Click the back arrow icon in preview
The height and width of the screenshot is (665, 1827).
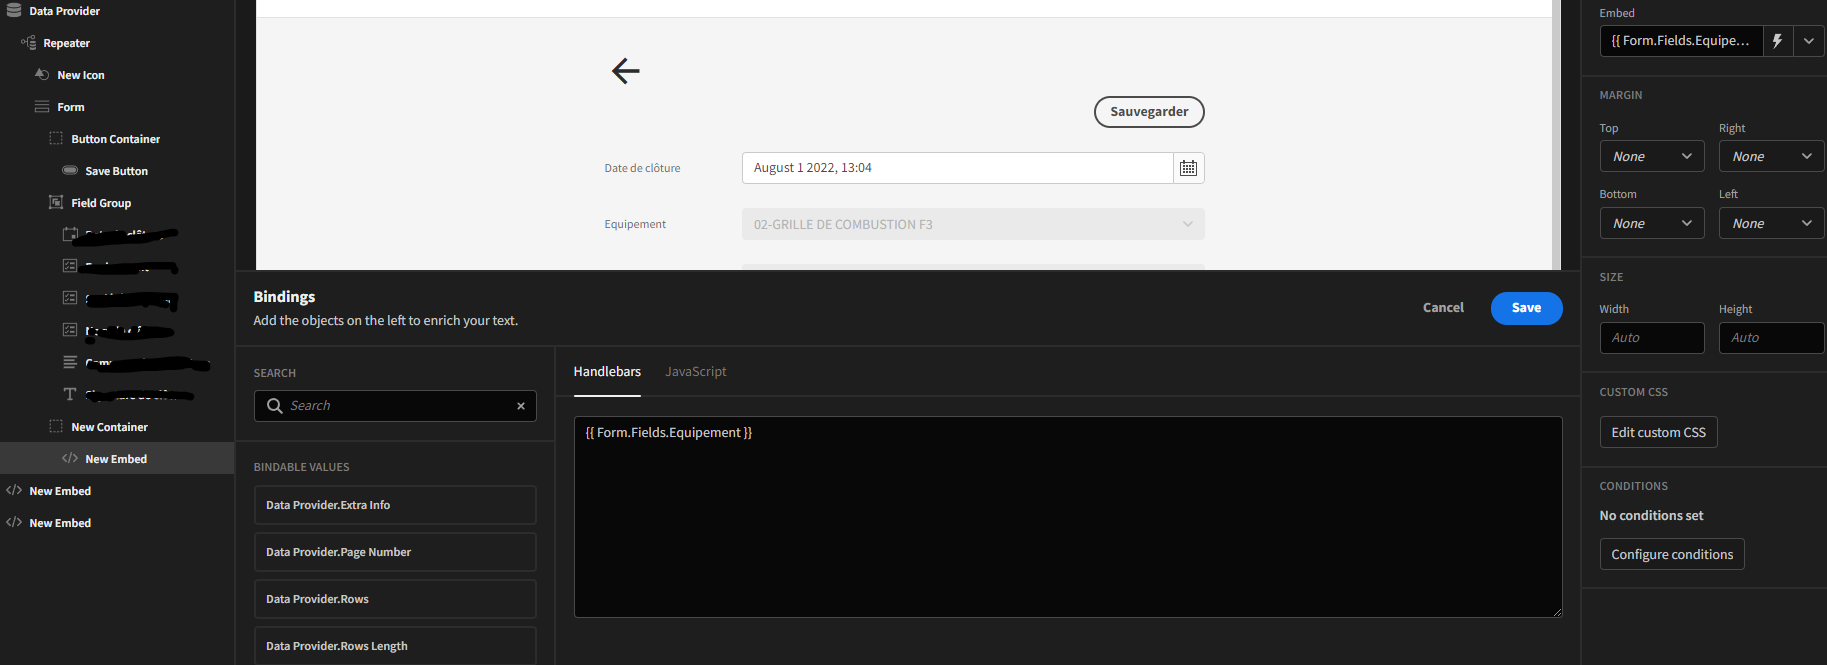(626, 71)
